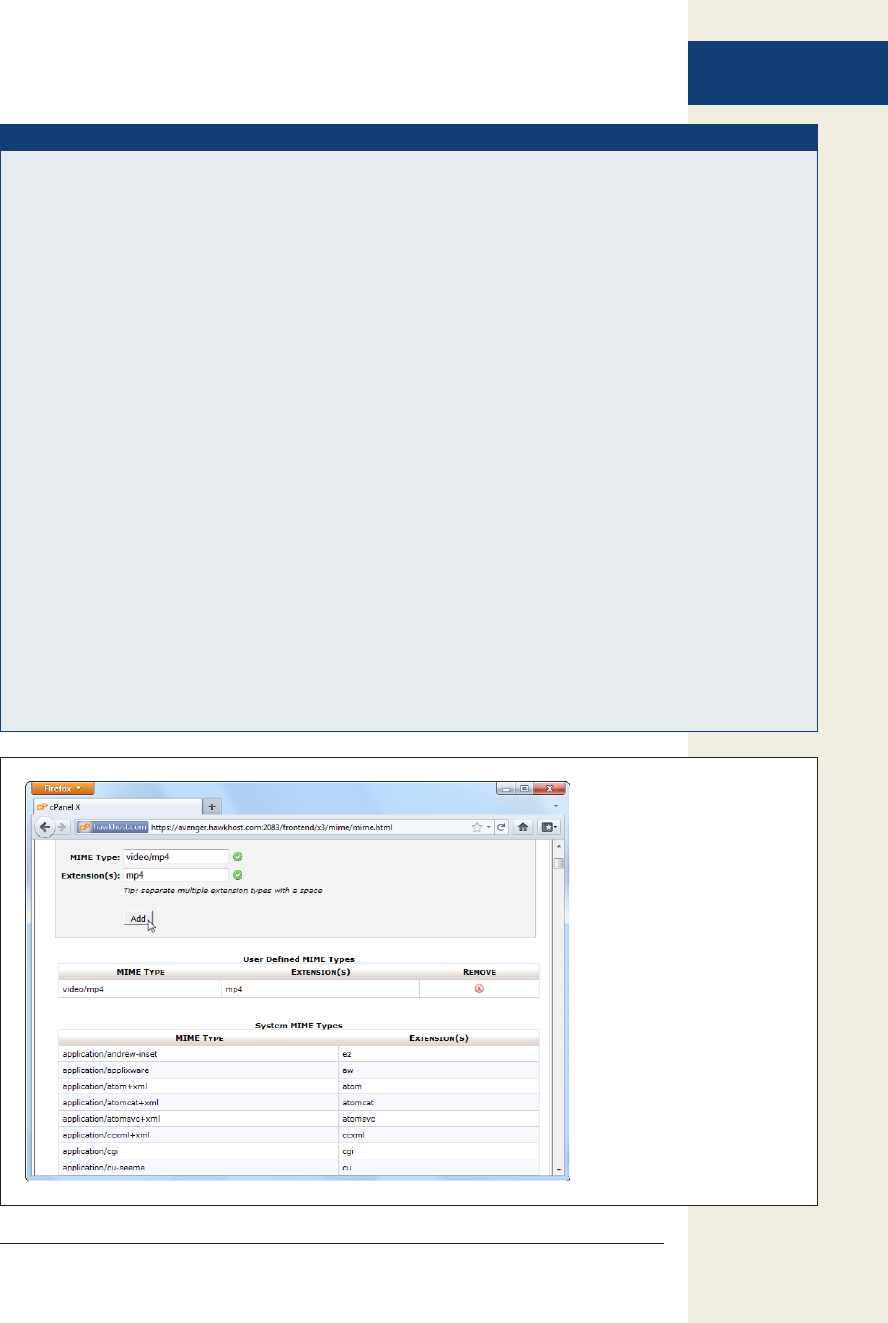The height and width of the screenshot is (1323, 888).
Task: Click the application/atom+xml row
Action: tap(299, 1086)
